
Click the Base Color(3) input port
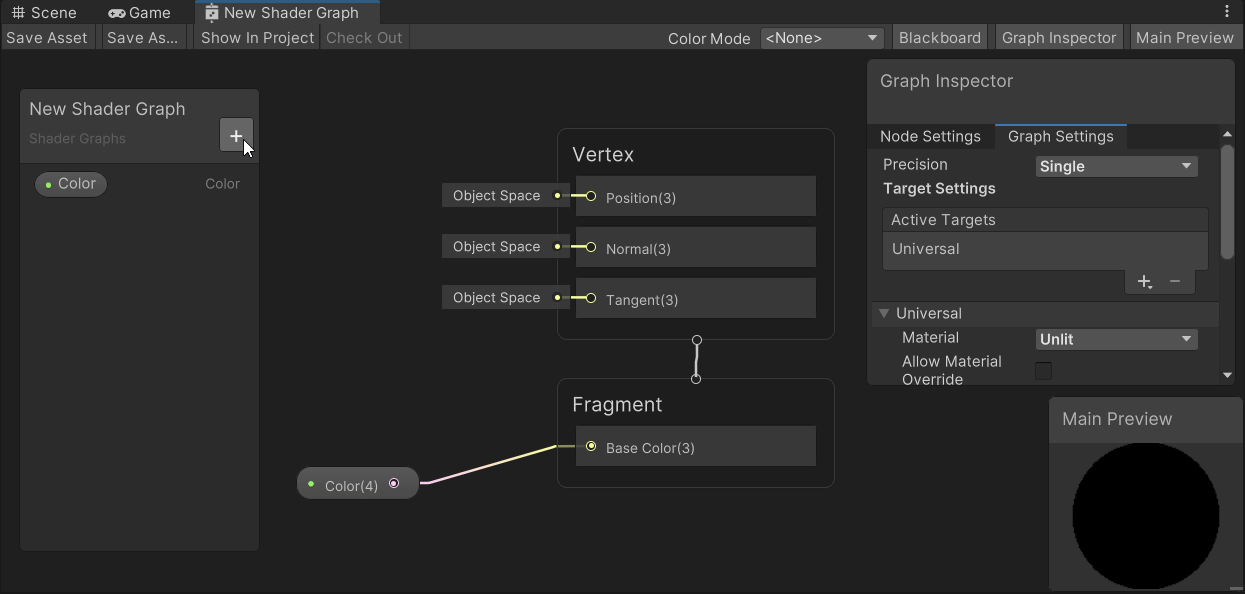tap(591, 447)
